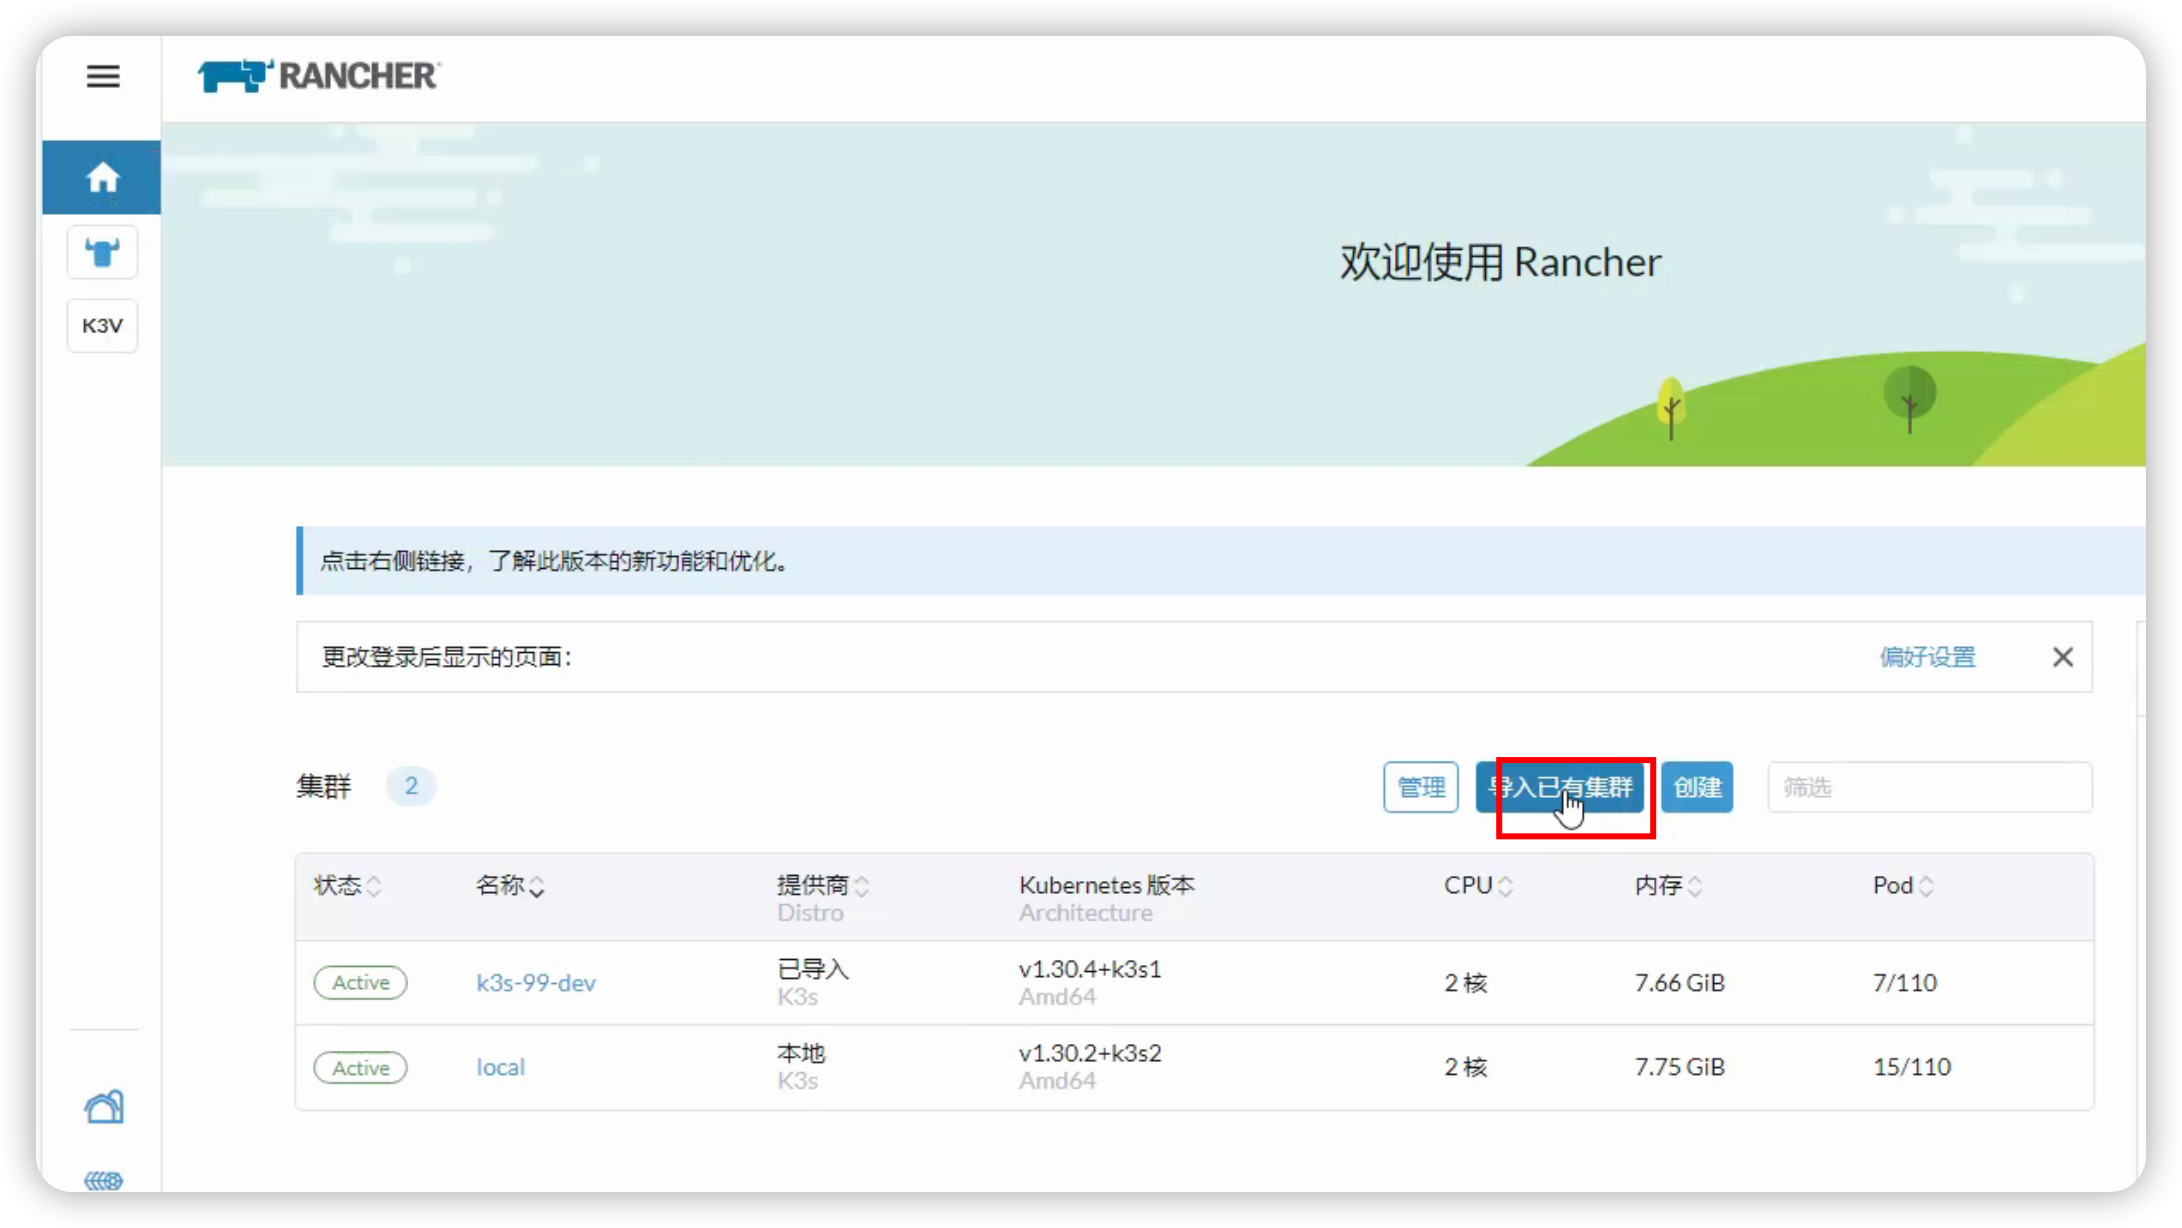Open global settings icon at sidebar bottom
Image resolution: width=2182 pixels, height=1228 pixels.
103,1180
